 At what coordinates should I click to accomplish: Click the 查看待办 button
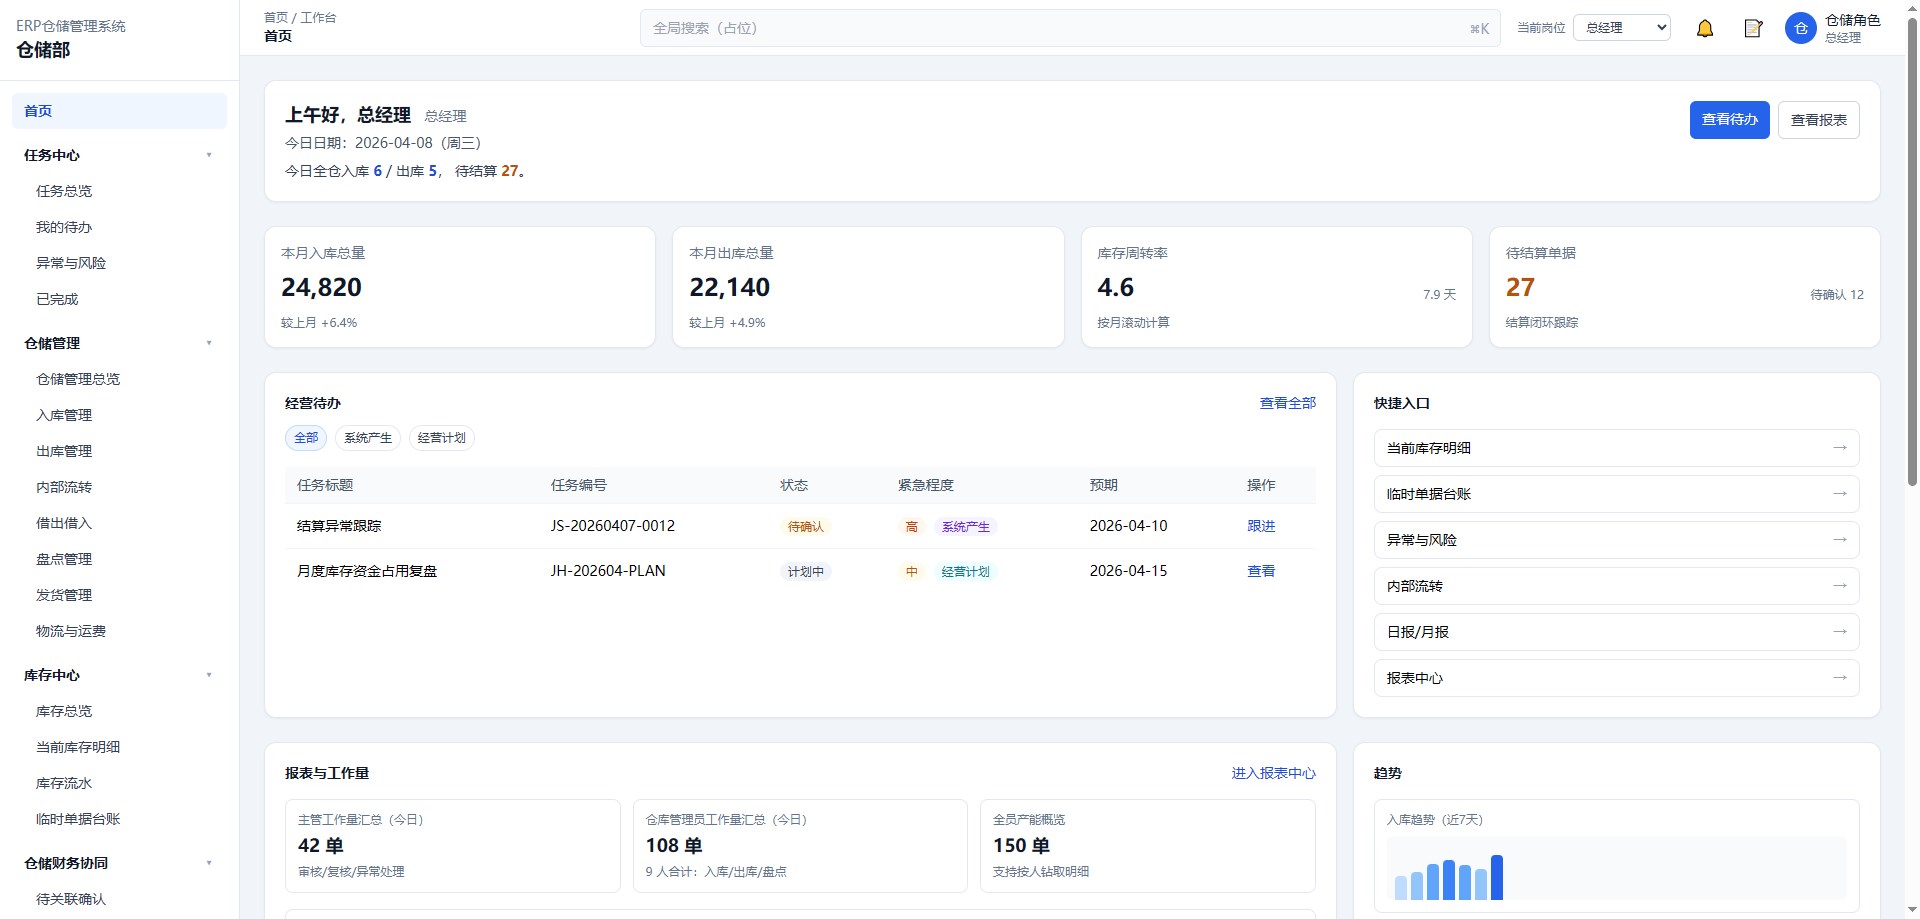1729,120
